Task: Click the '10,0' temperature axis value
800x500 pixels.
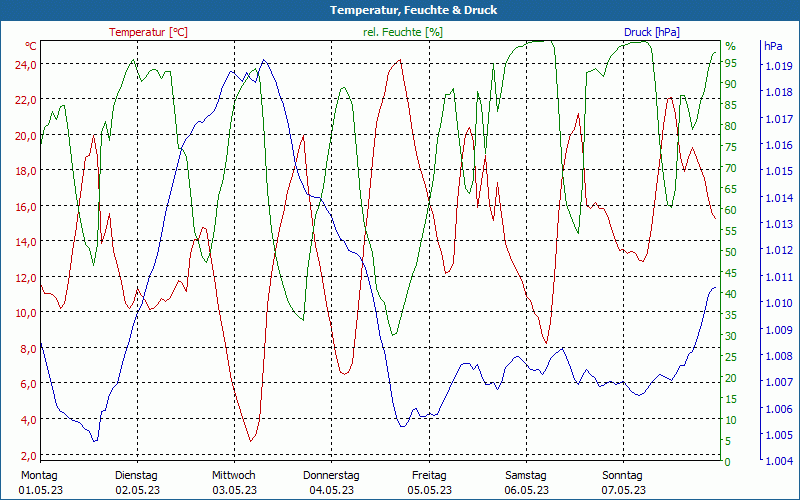Action: [x=26, y=313]
